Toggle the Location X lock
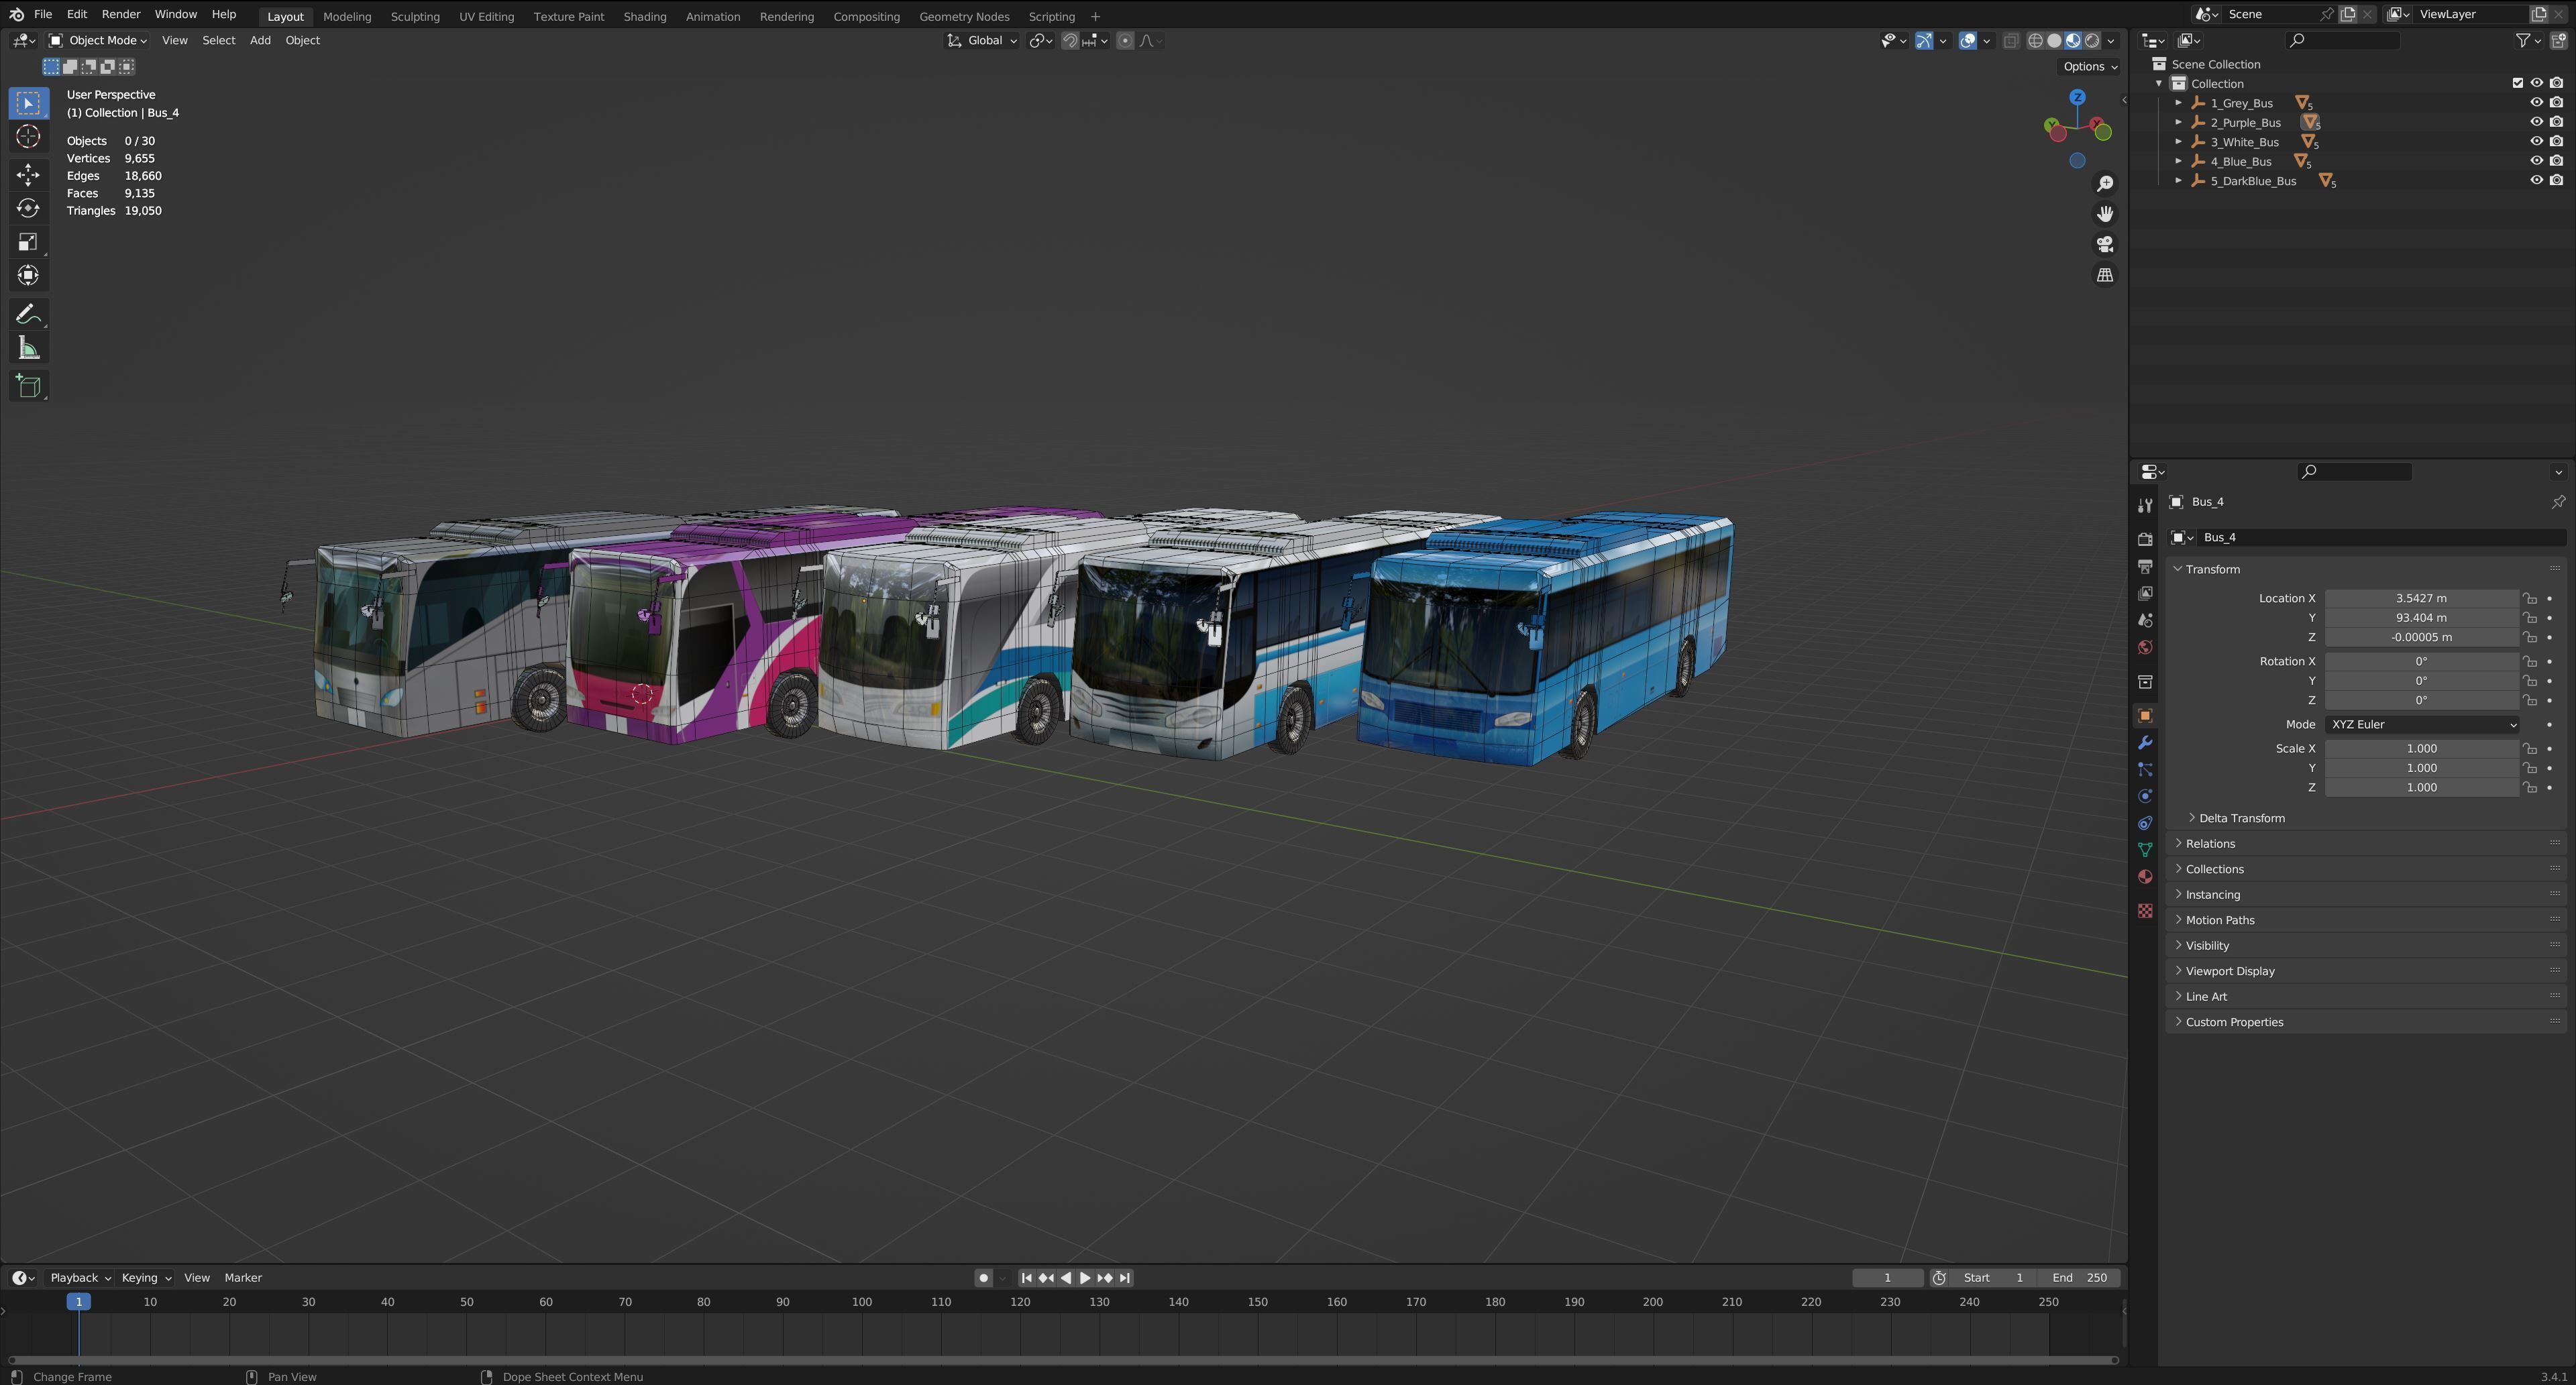Screen dimensions: 2576x1385 [x=2529, y=599]
